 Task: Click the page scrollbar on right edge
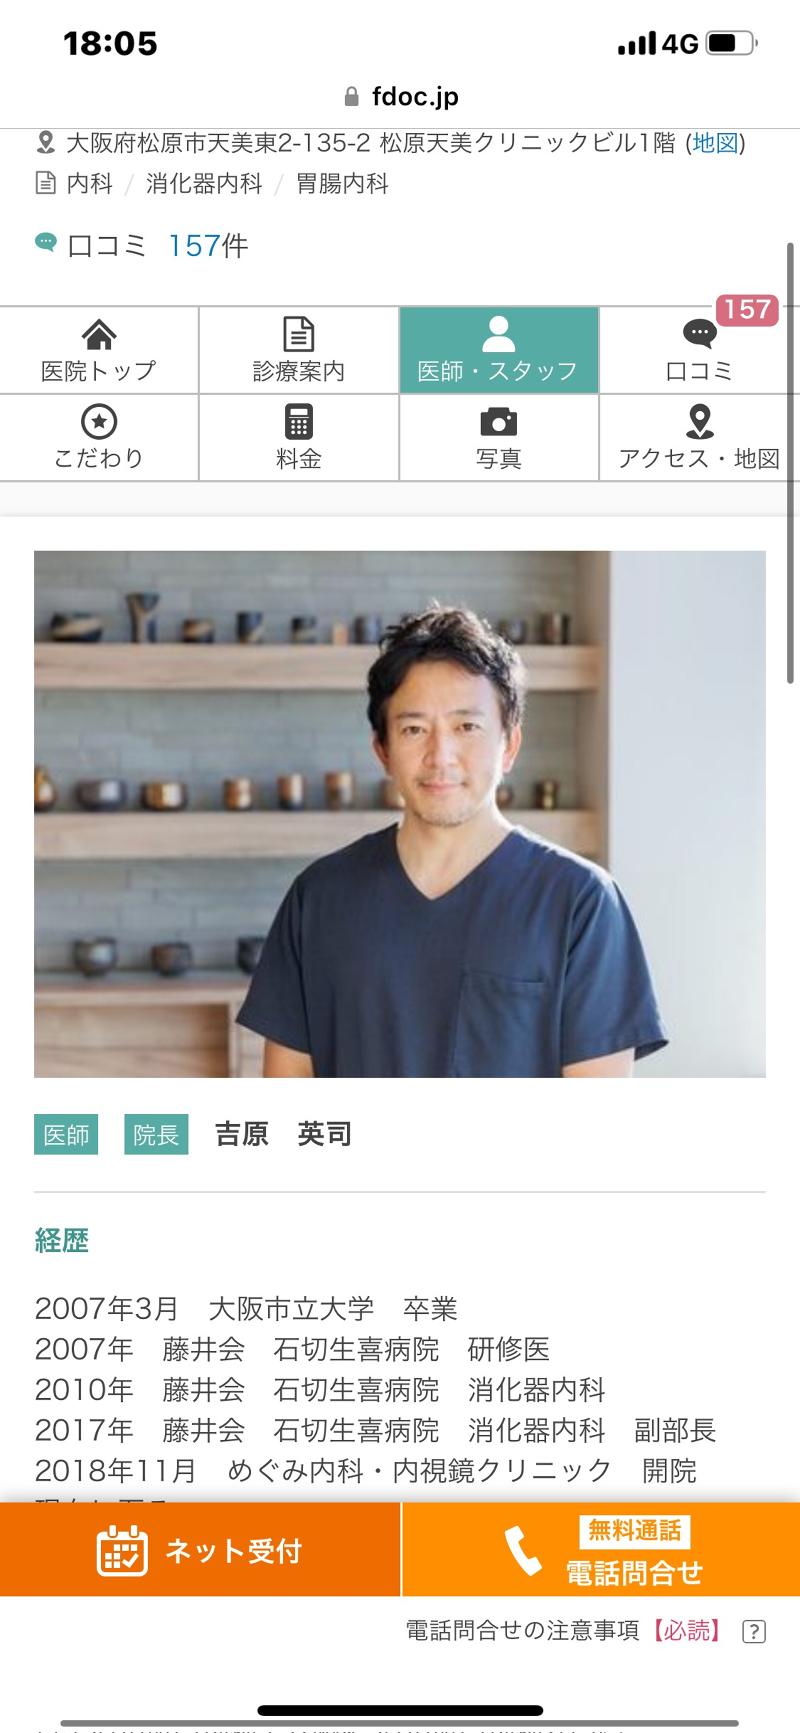coord(791,462)
